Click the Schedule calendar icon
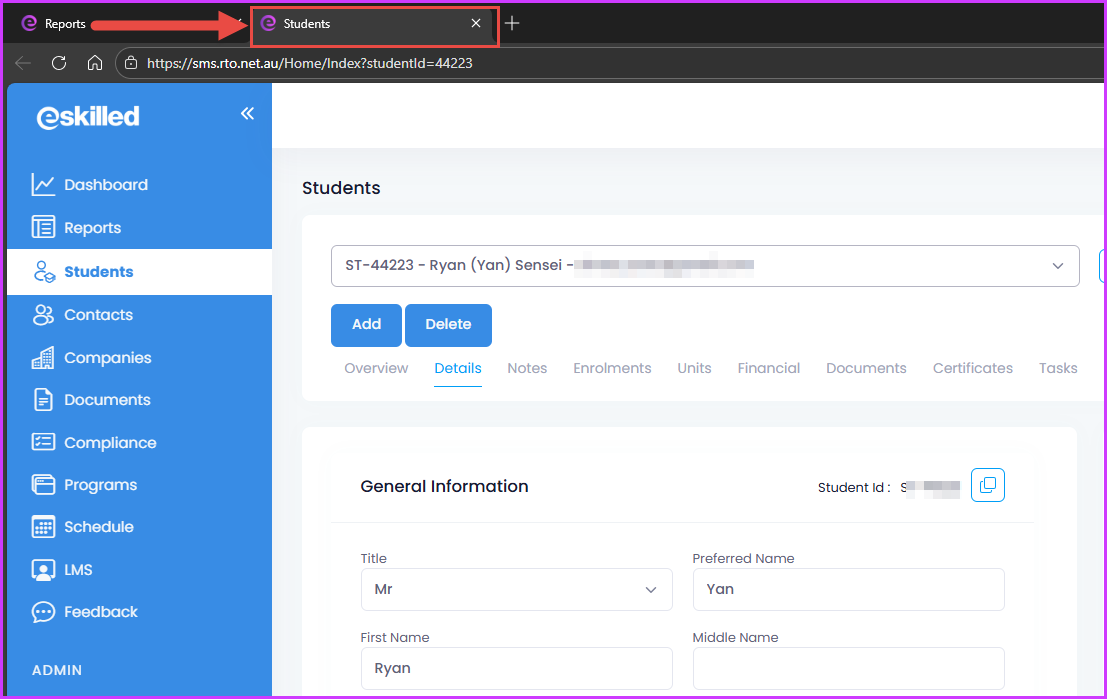Screen dimensions: 1107x699 pyautogui.click(x=43, y=527)
